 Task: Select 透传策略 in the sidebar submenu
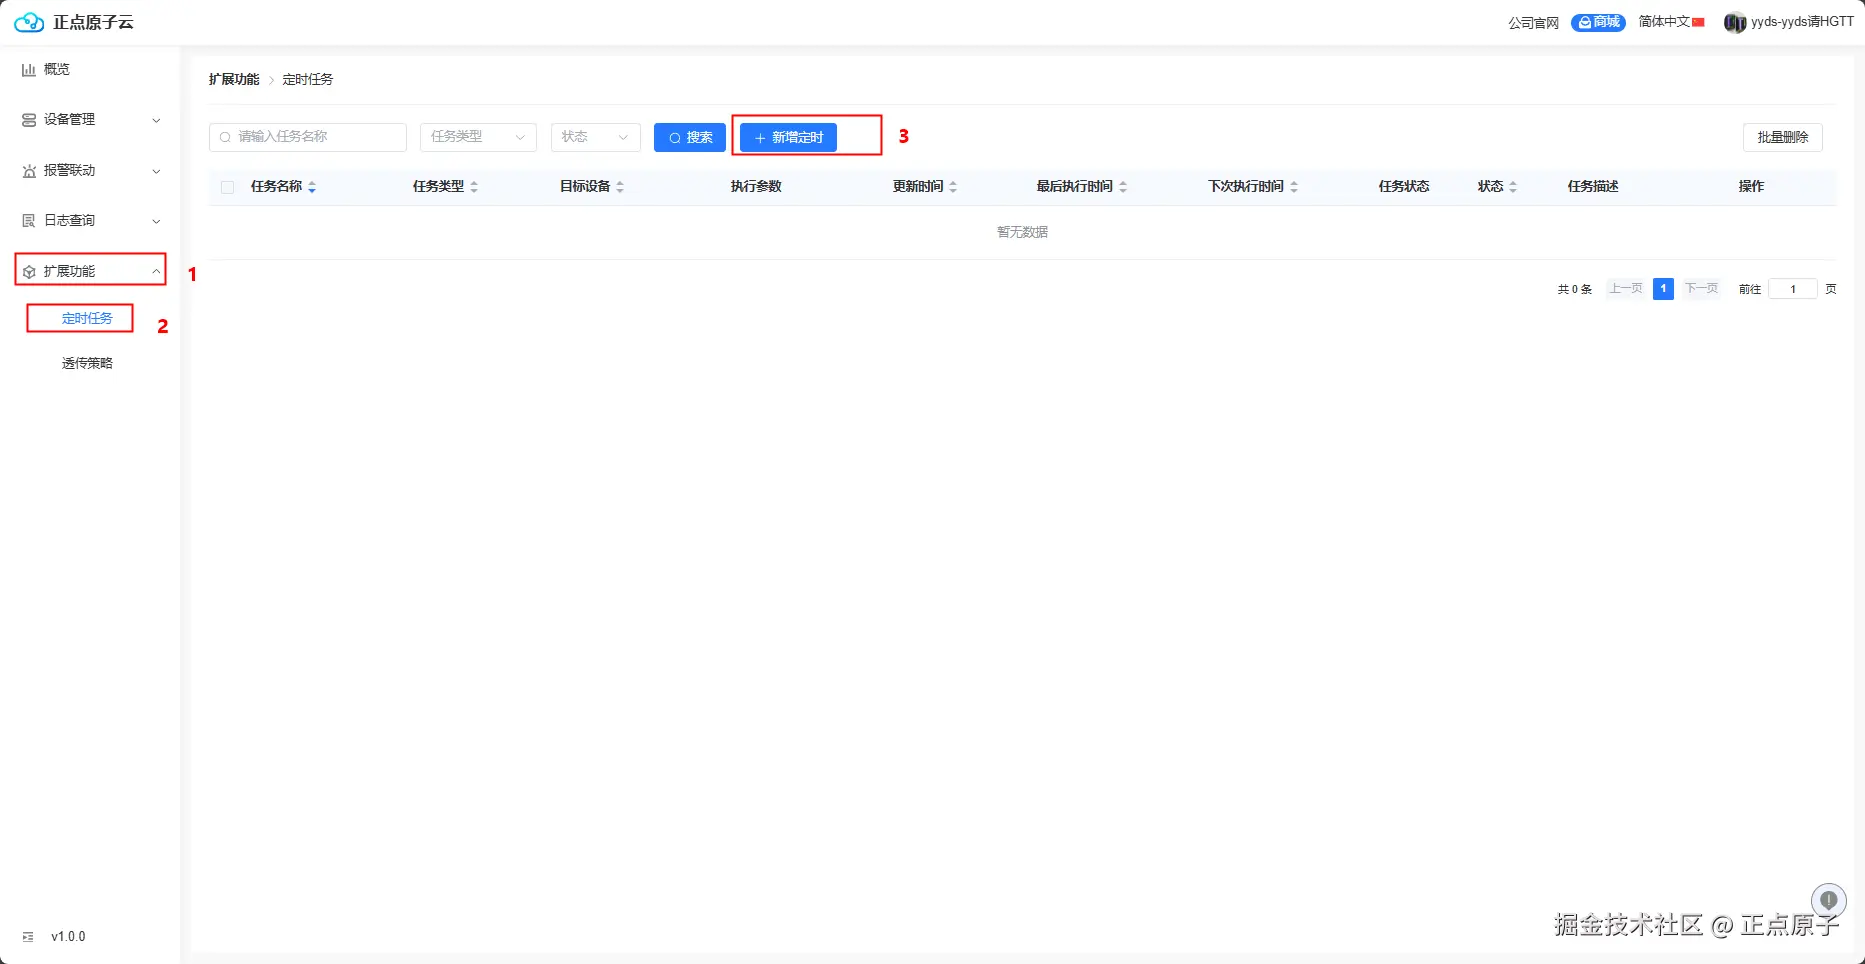tap(87, 363)
